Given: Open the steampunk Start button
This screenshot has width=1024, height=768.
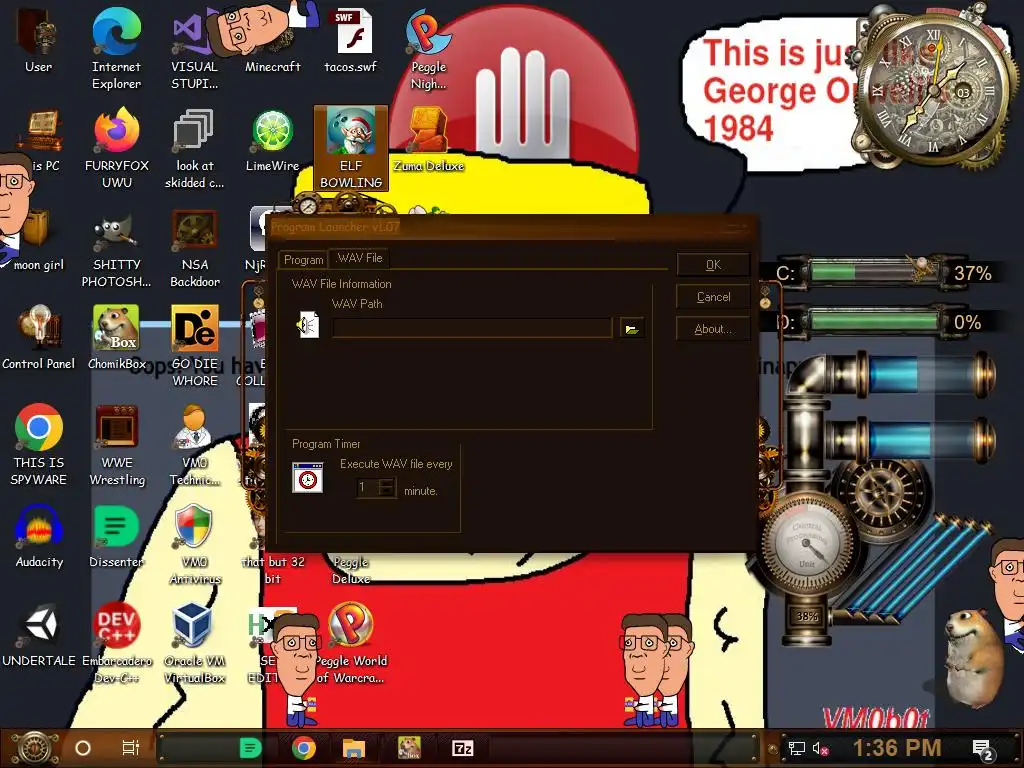Looking at the screenshot, I should click(34, 748).
